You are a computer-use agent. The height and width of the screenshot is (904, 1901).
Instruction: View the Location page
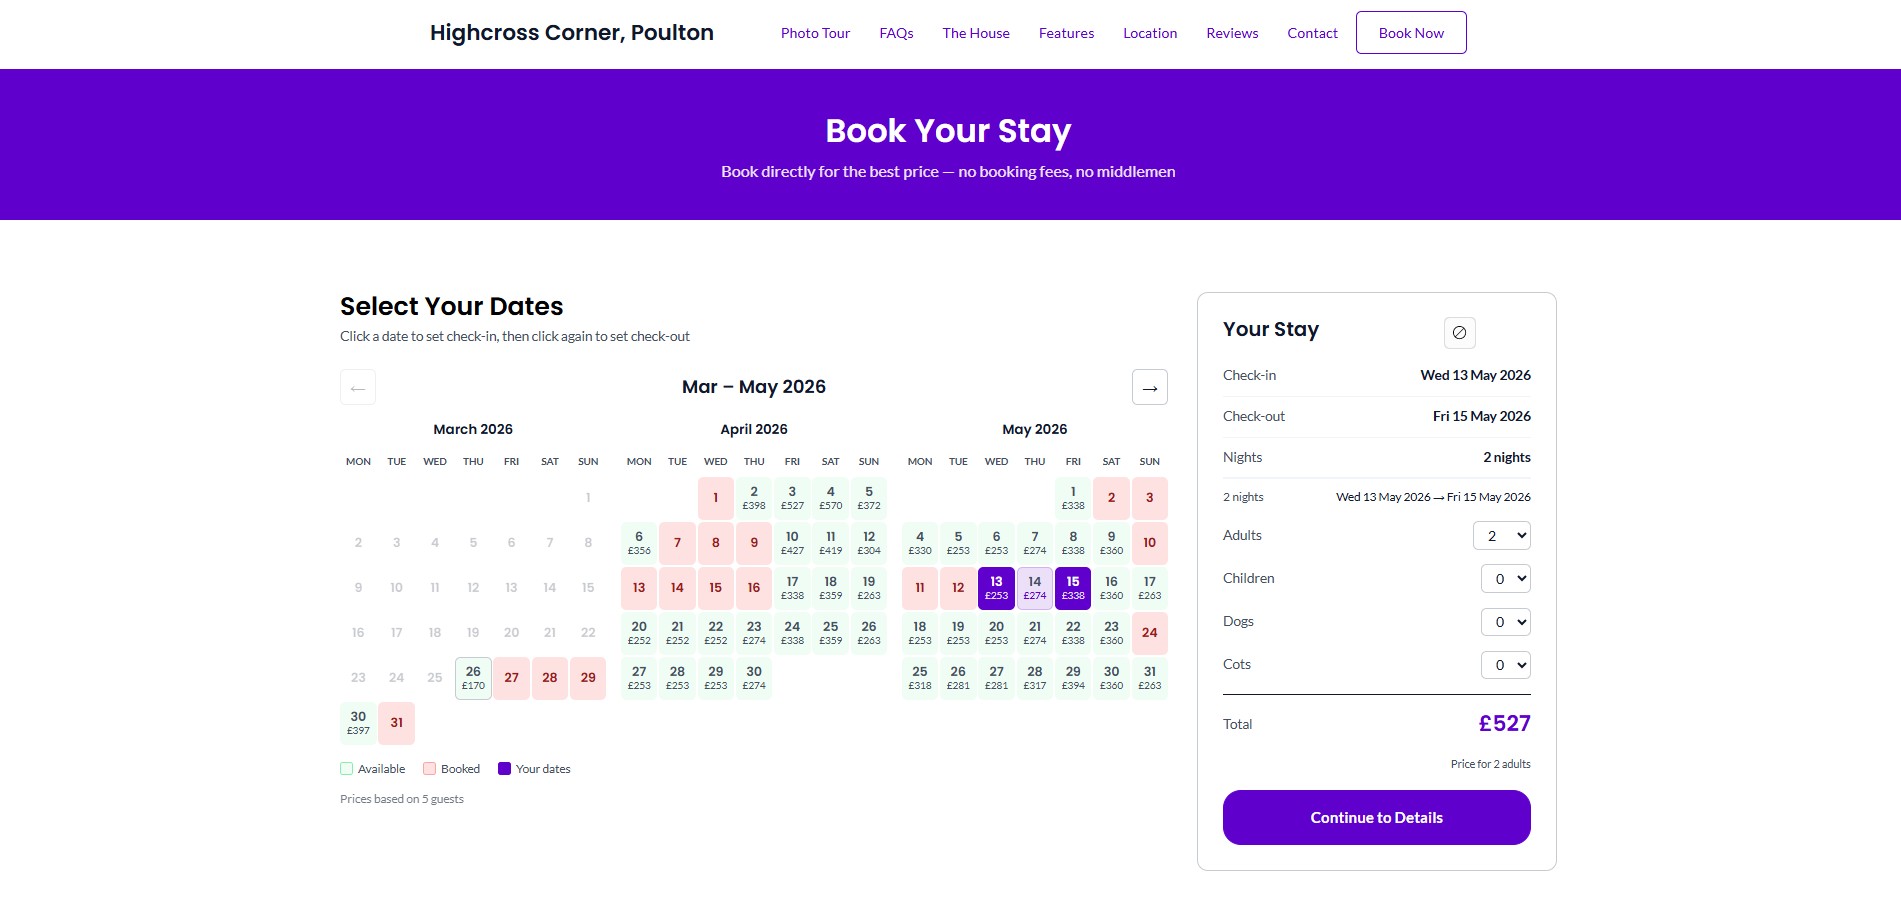(1149, 32)
